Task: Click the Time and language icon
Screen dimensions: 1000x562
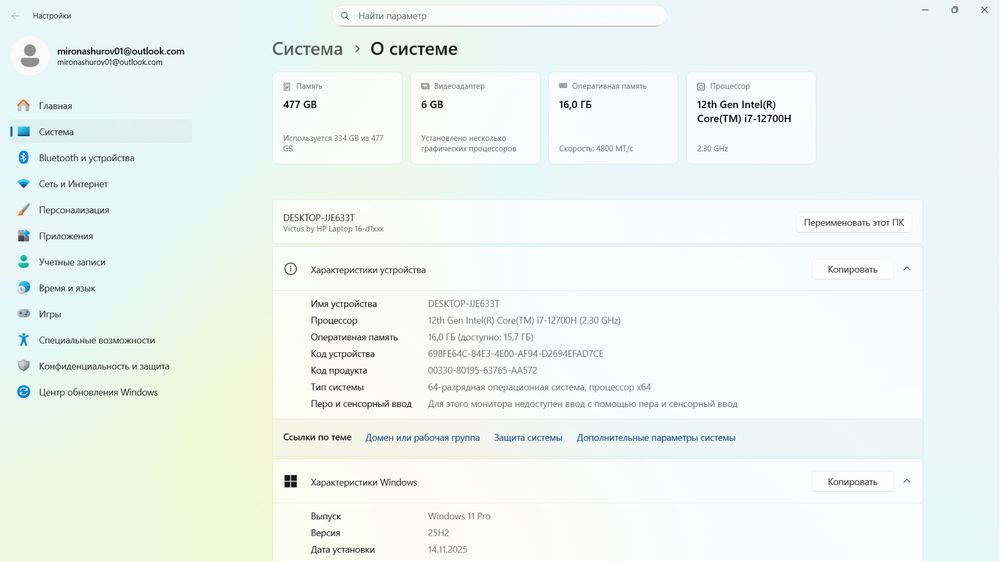Action: (x=24, y=288)
